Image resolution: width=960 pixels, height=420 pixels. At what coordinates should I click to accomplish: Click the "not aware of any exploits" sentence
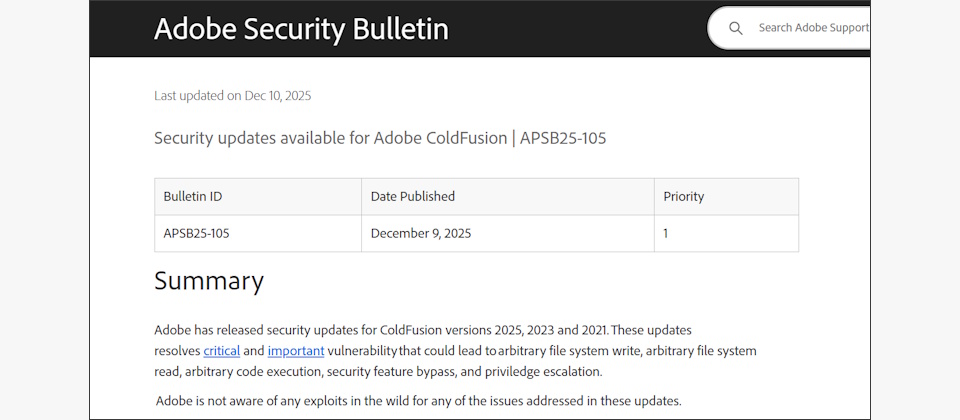[418, 401]
